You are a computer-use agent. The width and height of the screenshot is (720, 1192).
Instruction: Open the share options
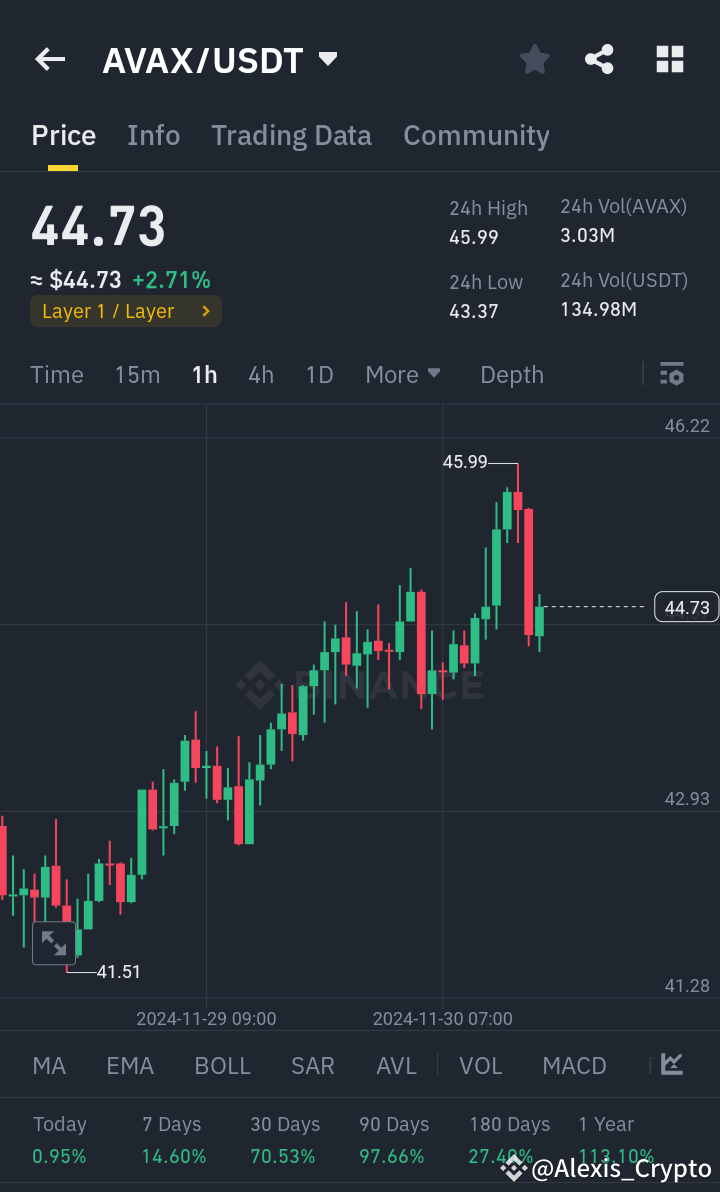coord(599,59)
